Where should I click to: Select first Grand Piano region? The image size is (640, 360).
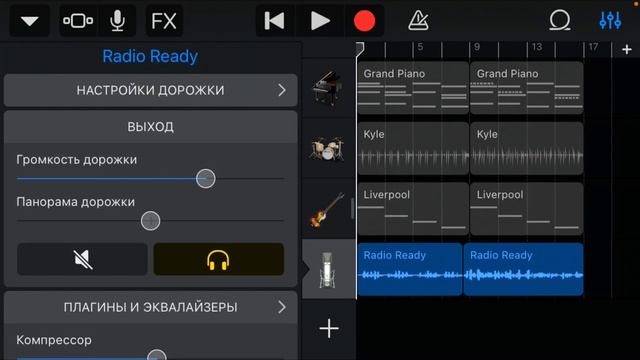pos(413,88)
